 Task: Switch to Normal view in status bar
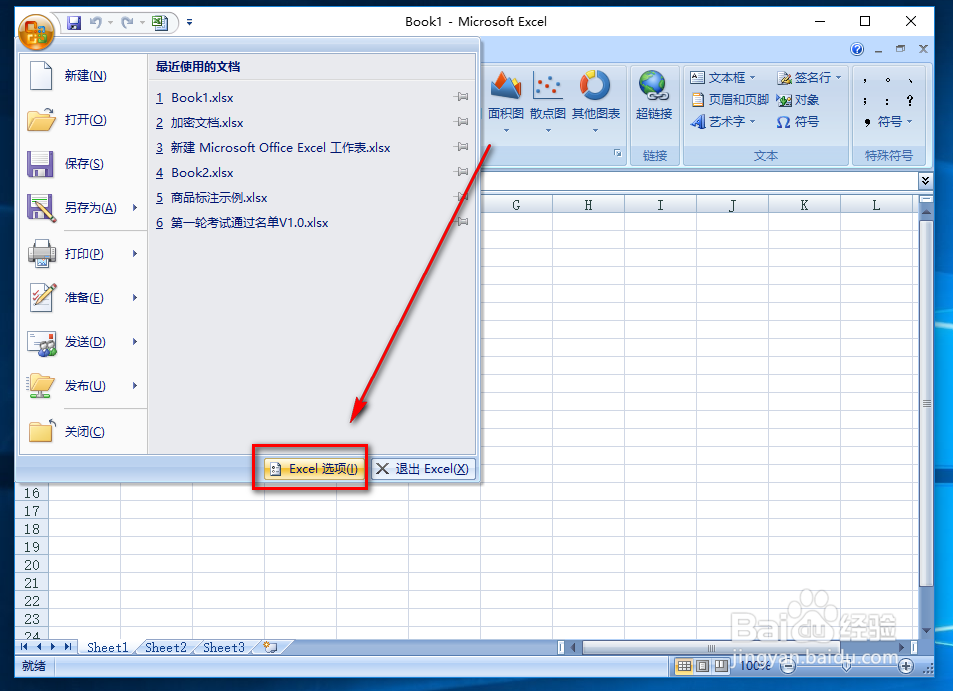click(x=684, y=666)
